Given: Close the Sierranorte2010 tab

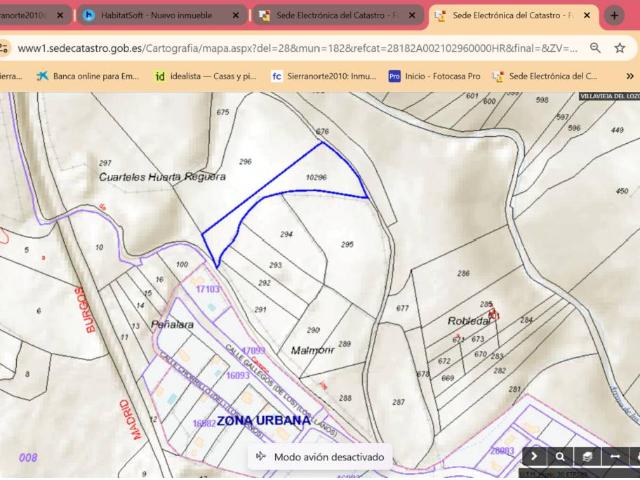Looking at the screenshot, I should coord(60,16).
